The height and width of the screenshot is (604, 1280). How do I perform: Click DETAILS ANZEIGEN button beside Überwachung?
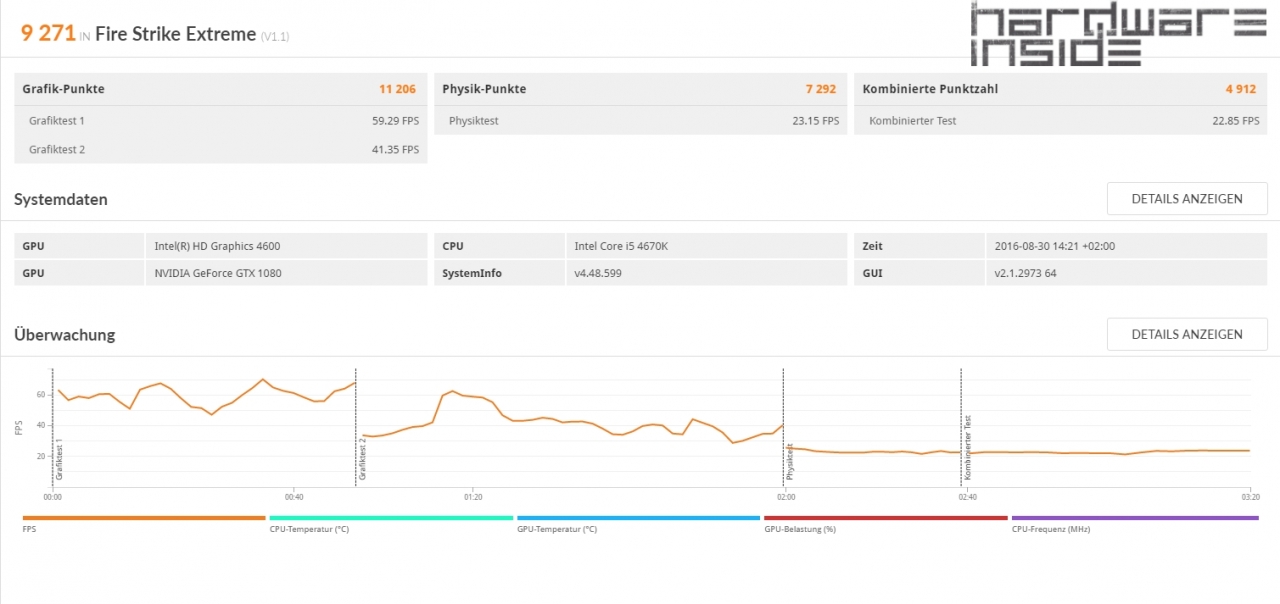click(x=1187, y=335)
